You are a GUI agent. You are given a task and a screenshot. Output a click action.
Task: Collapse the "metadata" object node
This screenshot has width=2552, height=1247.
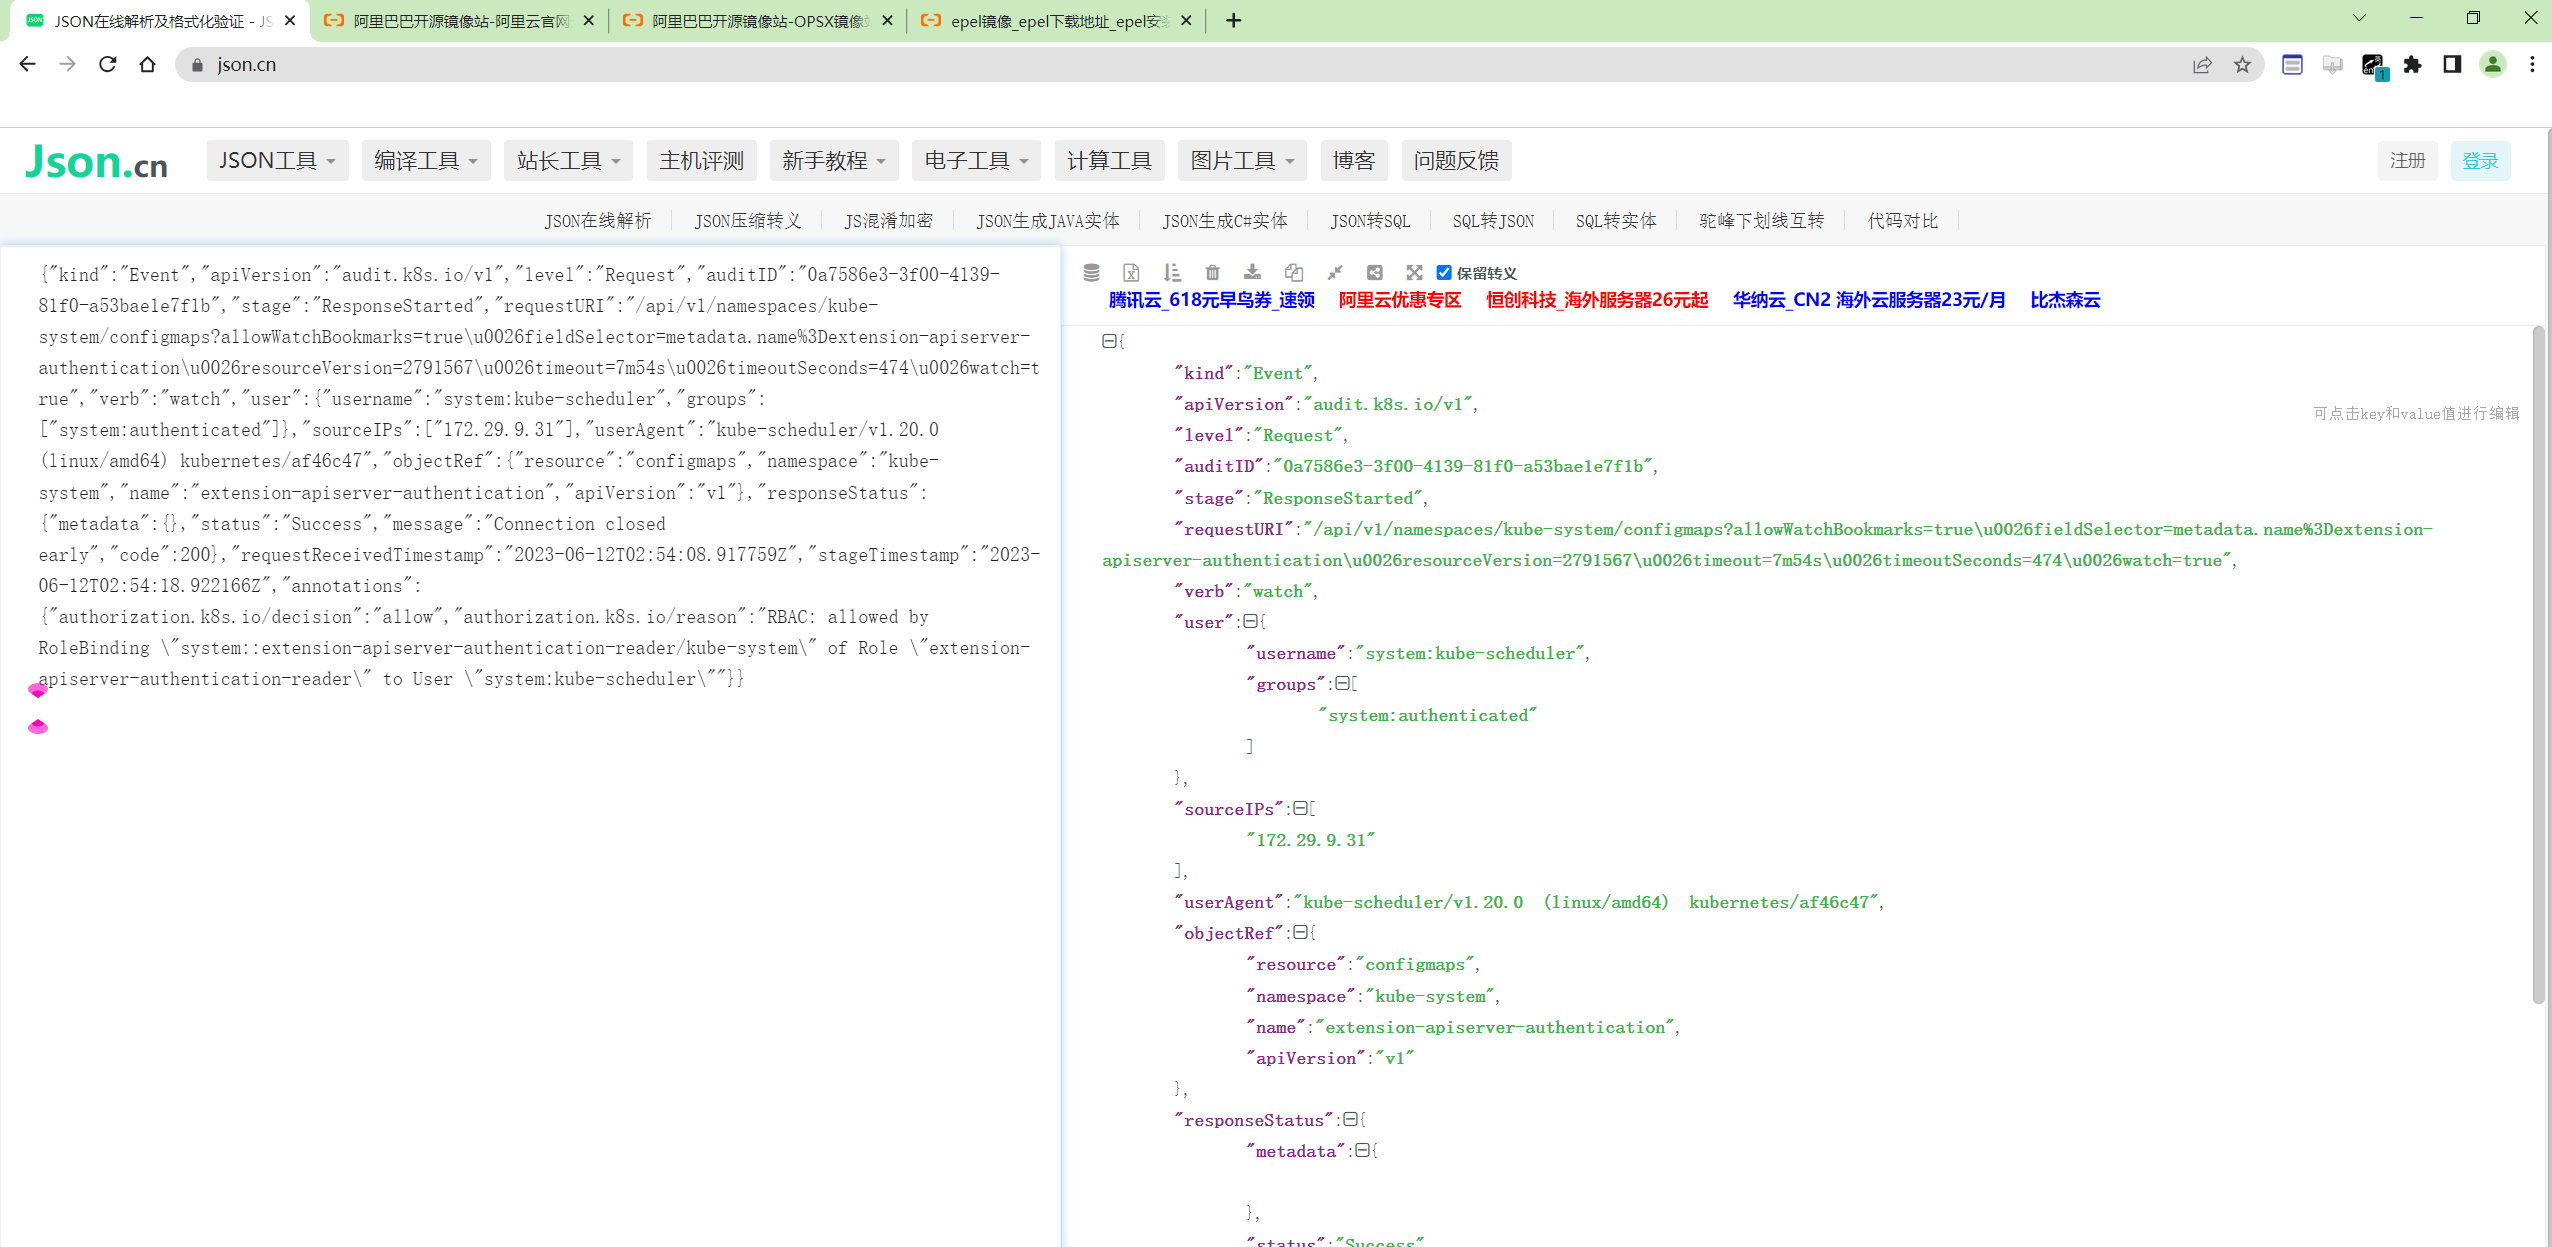[1361, 1150]
